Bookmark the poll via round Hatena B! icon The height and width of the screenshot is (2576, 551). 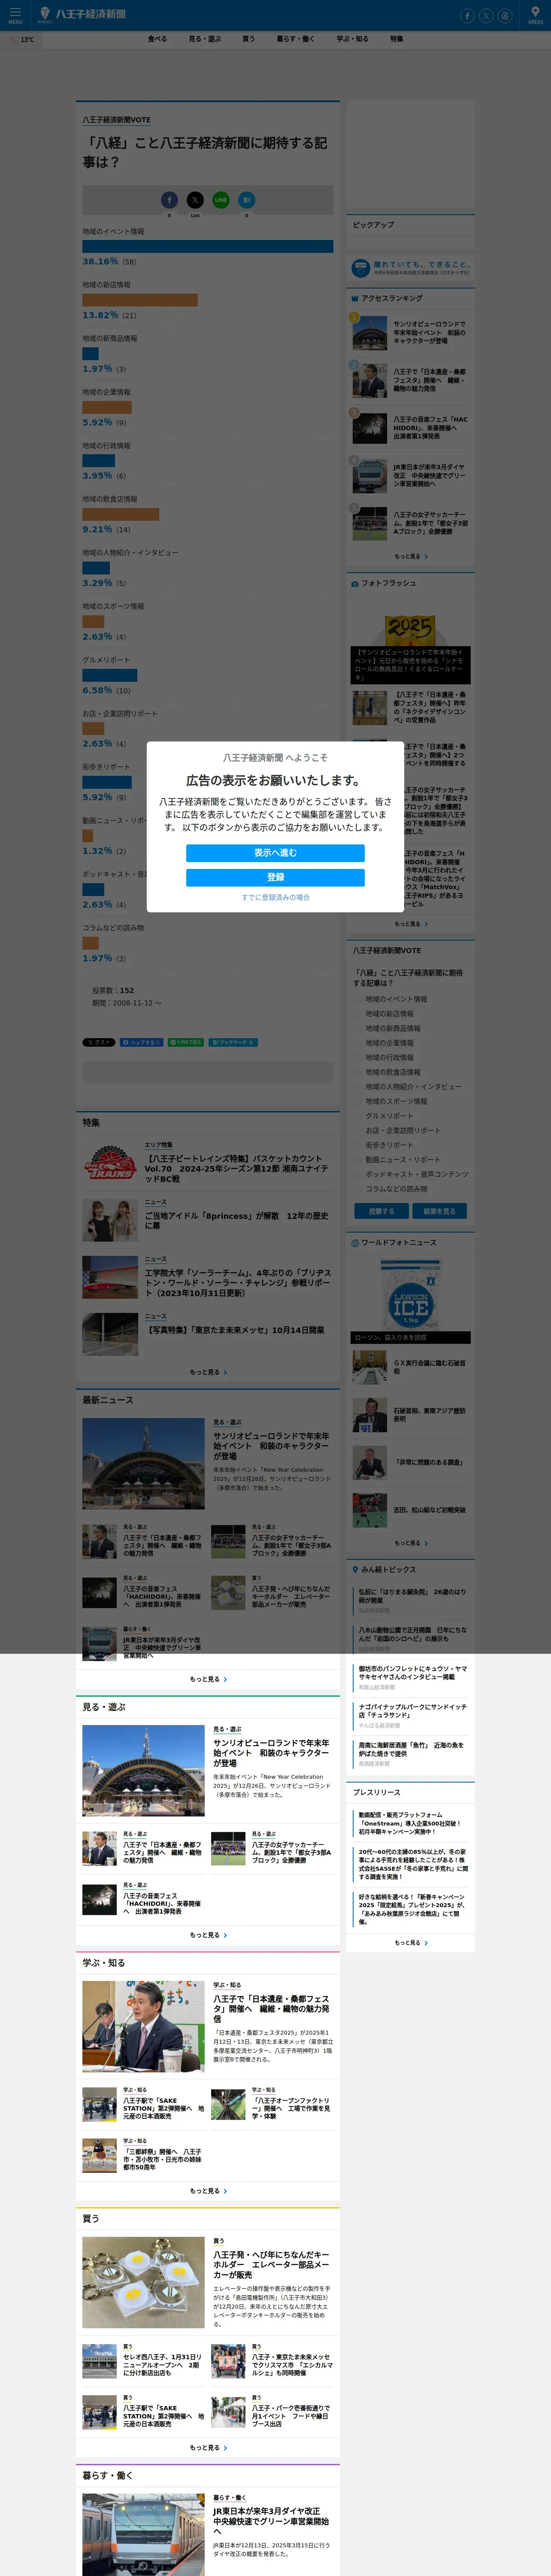click(x=247, y=200)
